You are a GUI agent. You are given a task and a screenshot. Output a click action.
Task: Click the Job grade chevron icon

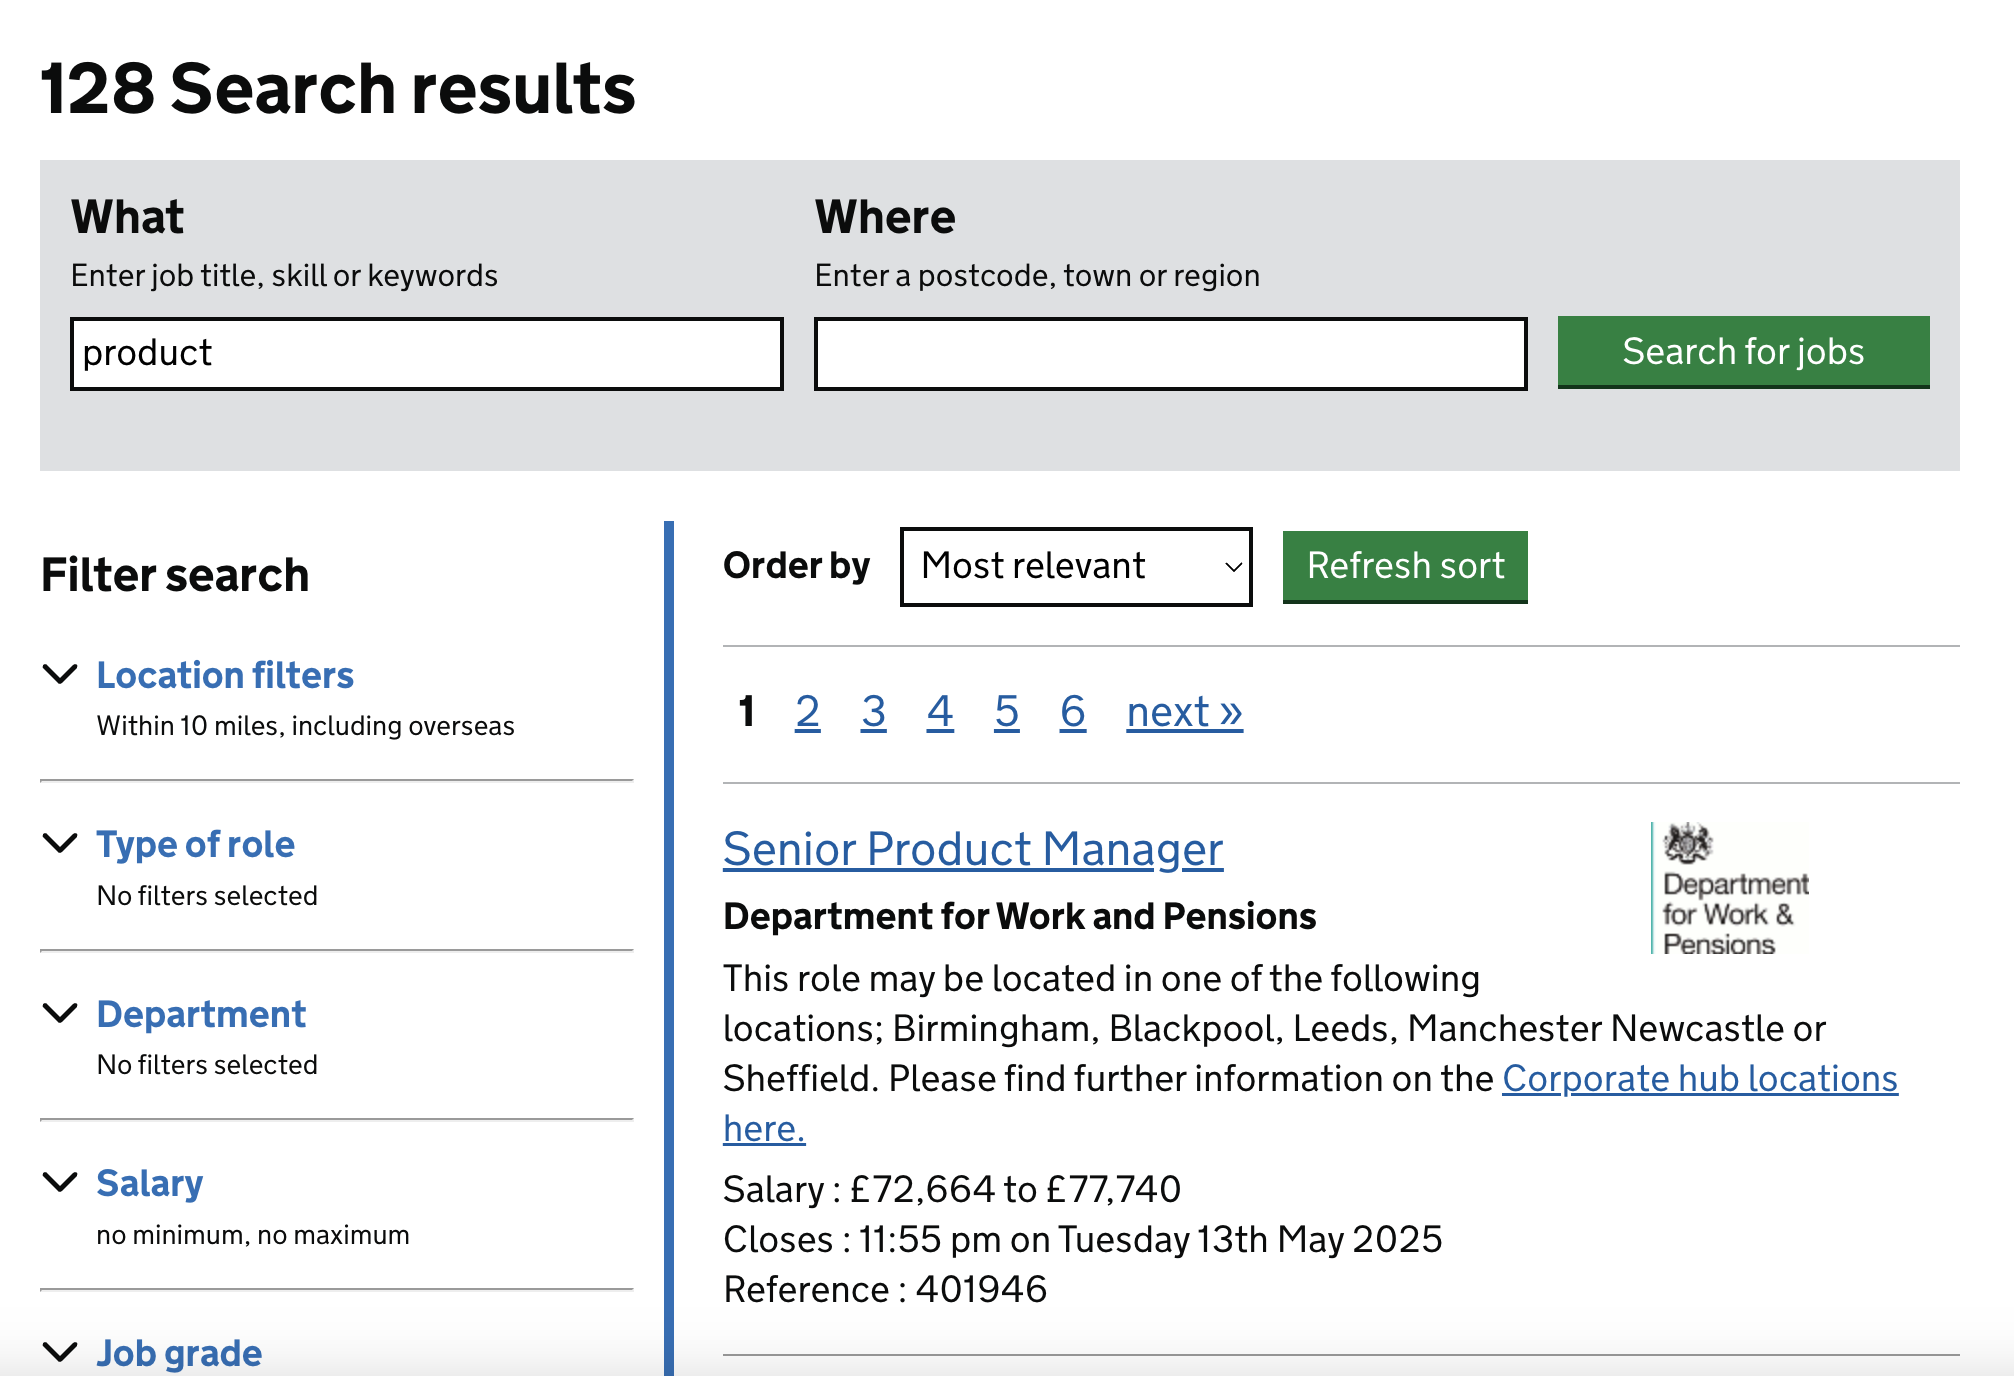click(x=61, y=1352)
